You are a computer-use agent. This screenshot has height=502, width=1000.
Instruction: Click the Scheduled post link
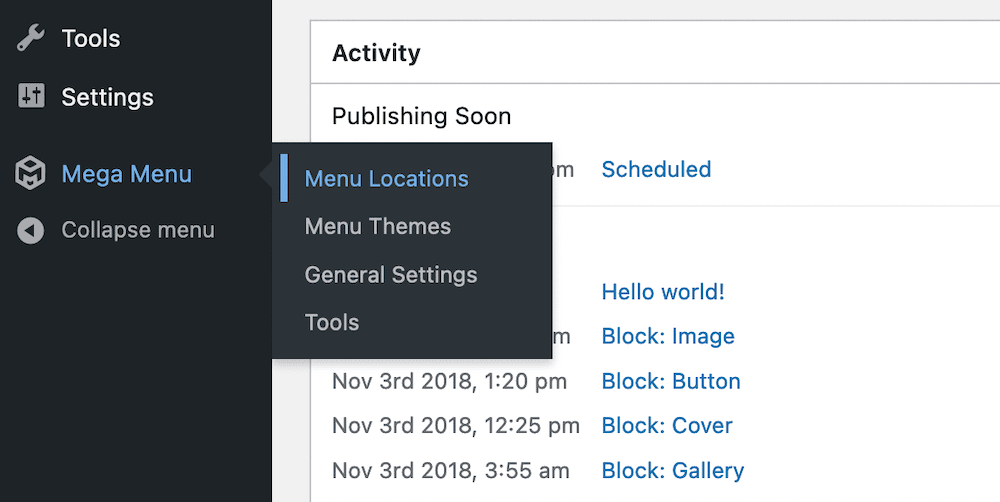point(656,169)
